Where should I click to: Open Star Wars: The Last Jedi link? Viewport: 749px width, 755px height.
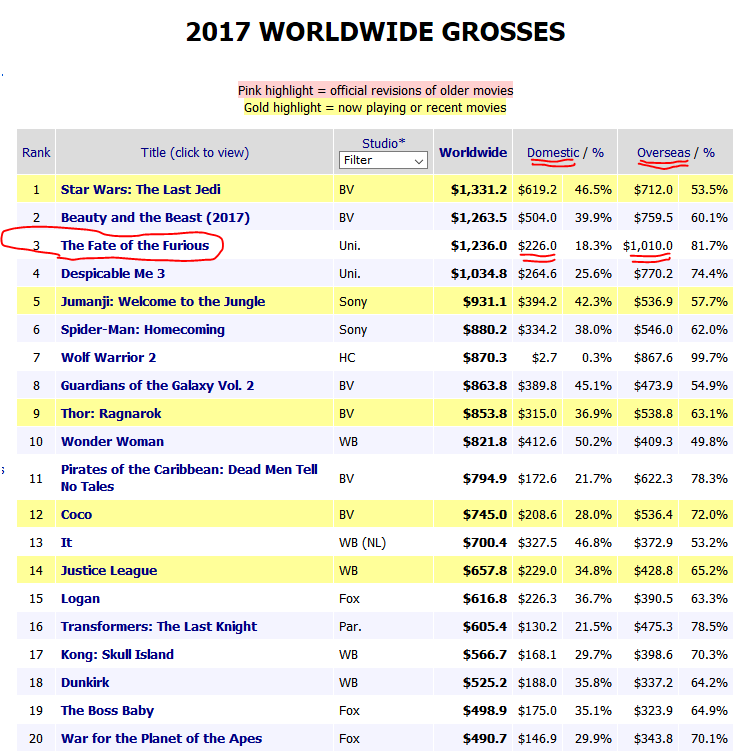[141, 189]
